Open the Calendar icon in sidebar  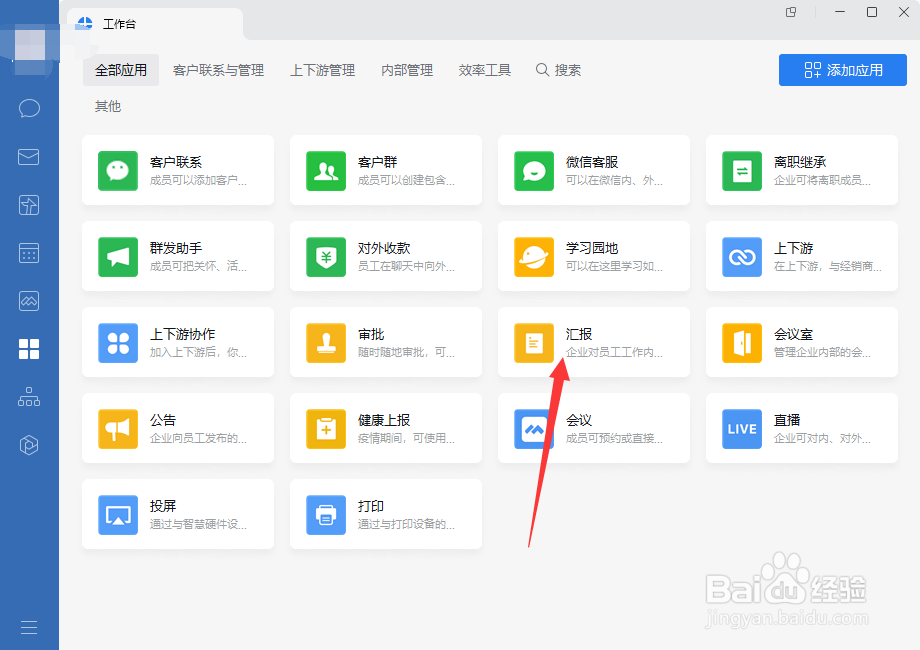pyautogui.click(x=29, y=253)
